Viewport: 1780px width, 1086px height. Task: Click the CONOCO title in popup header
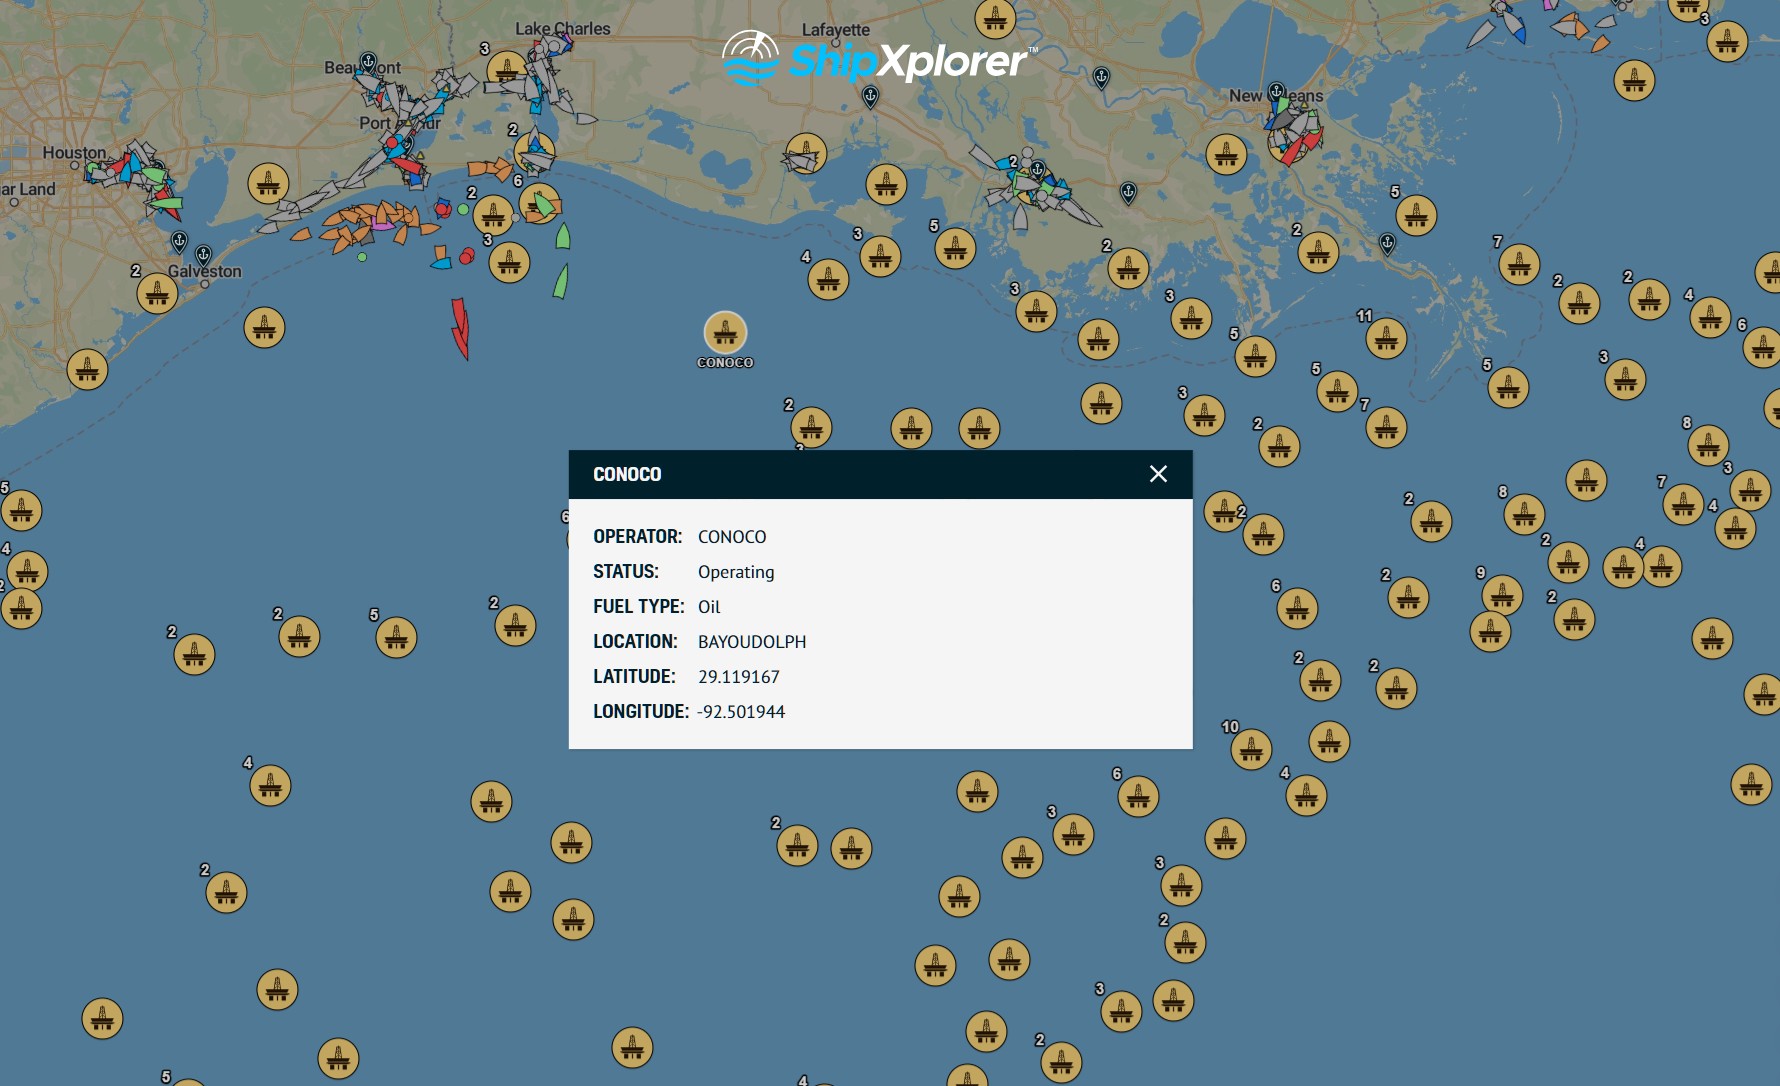pyautogui.click(x=627, y=474)
